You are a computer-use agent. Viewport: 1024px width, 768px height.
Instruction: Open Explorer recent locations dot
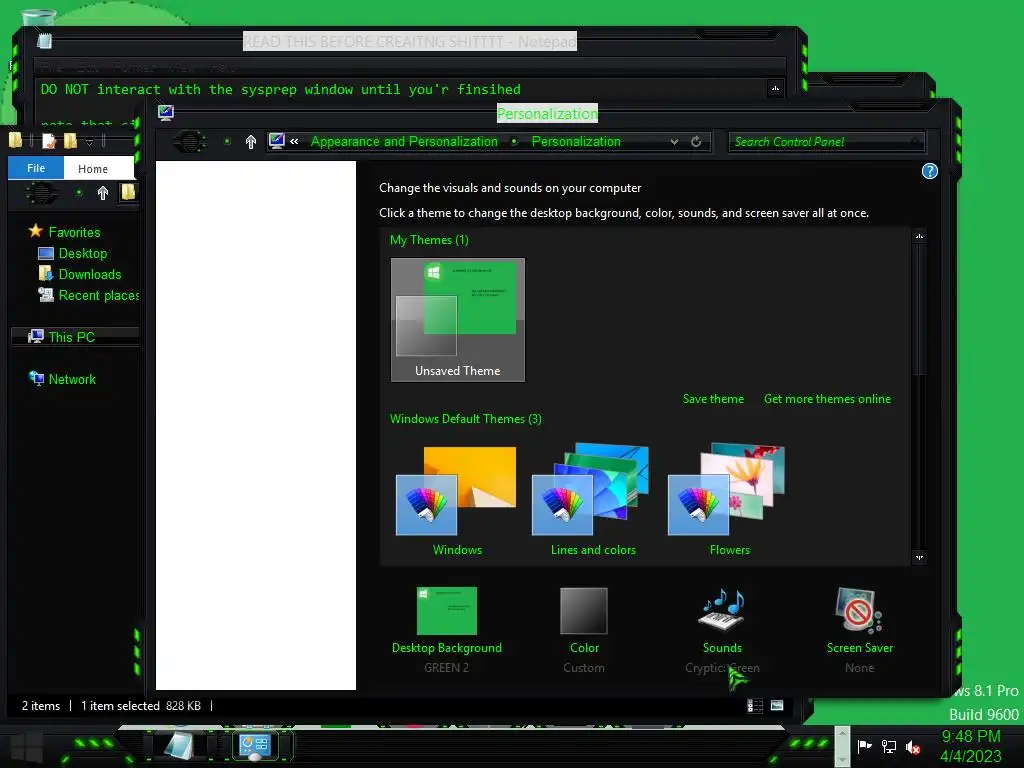coord(78,193)
